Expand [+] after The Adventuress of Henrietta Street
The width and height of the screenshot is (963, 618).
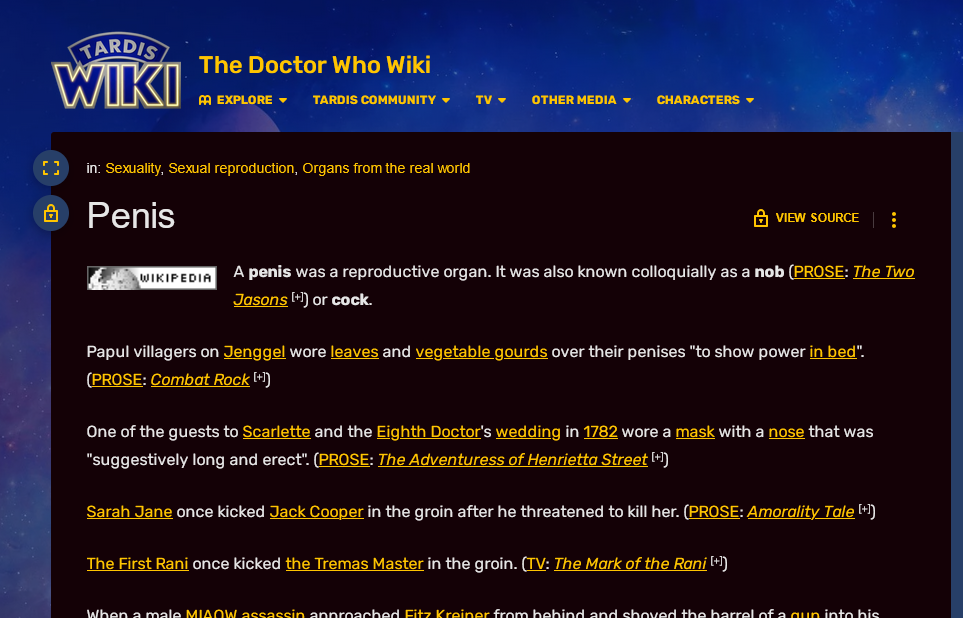click(658, 457)
